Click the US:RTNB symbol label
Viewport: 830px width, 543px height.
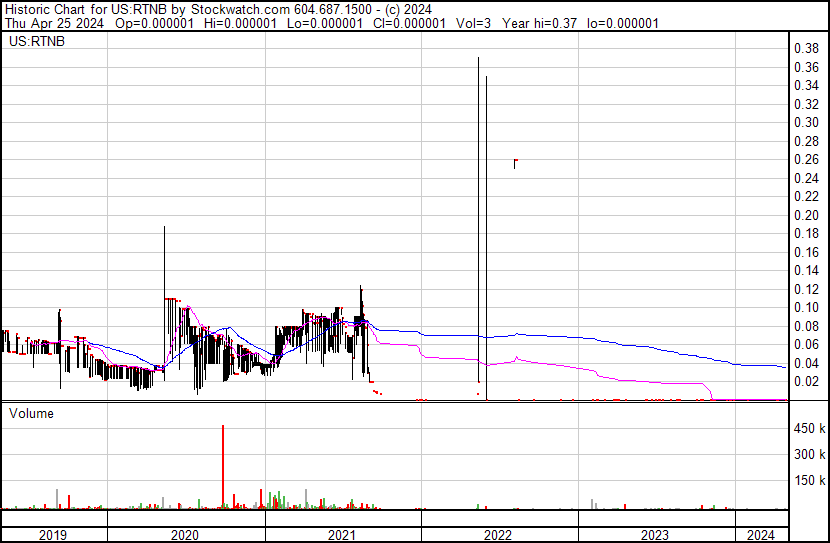click(x=37, y=41)
